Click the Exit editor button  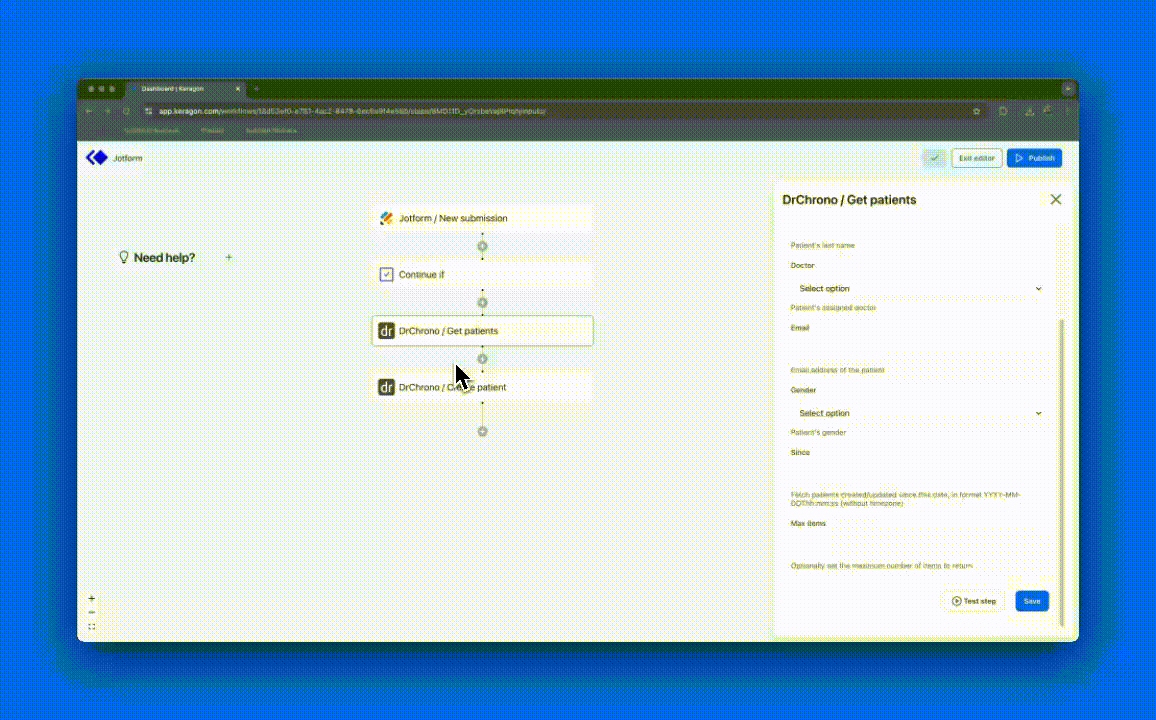[x=976, y=158]
